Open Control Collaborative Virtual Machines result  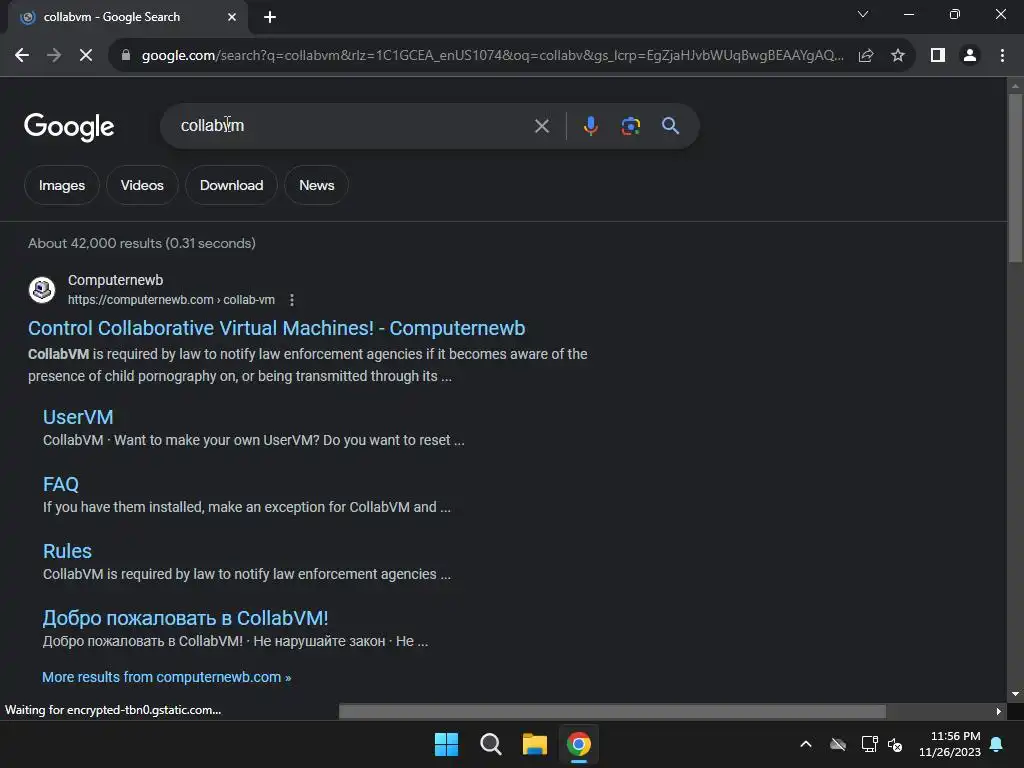pos(276,328)
